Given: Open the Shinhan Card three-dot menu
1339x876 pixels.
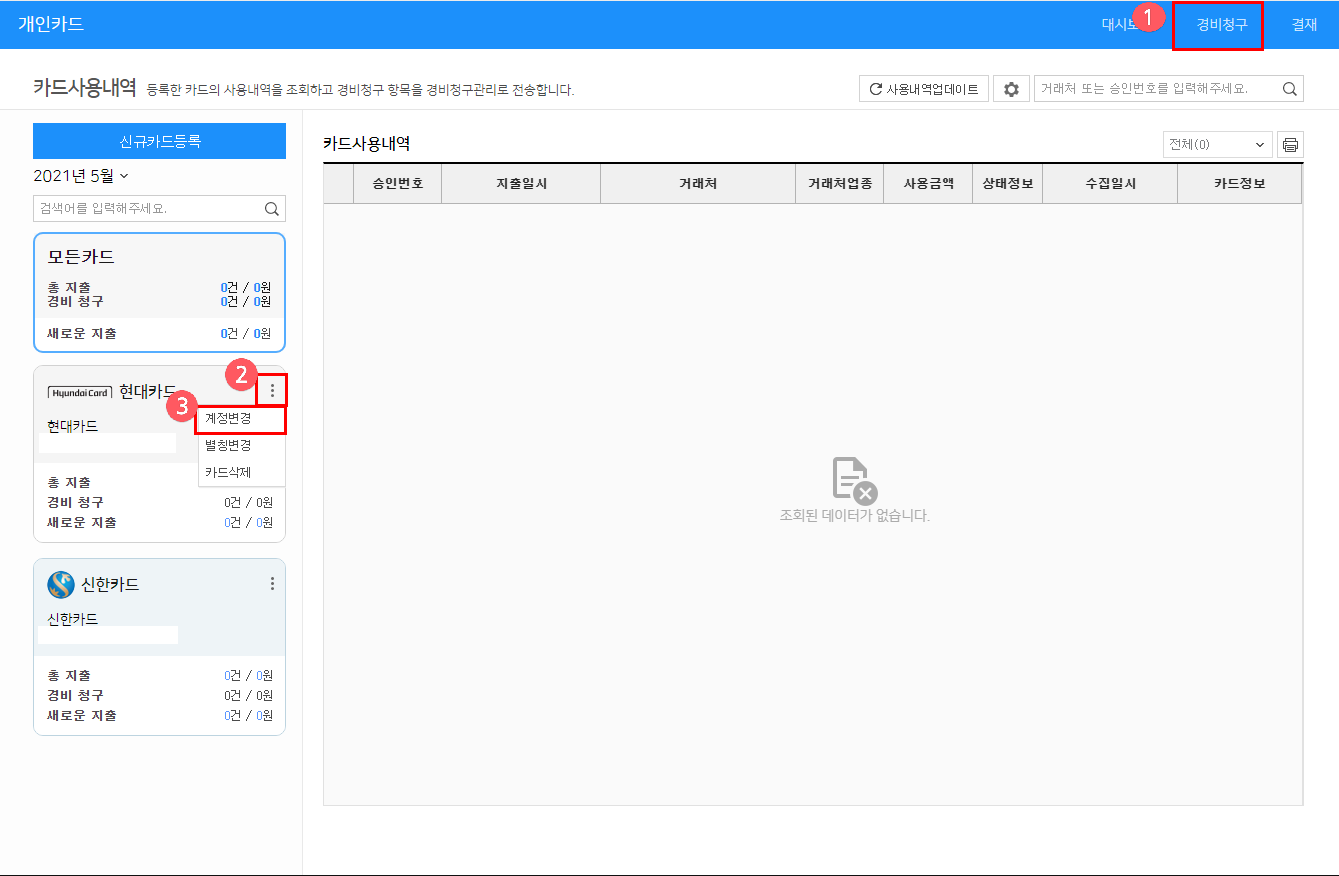Looking at the screenshot, I should [x=272, y=583].
